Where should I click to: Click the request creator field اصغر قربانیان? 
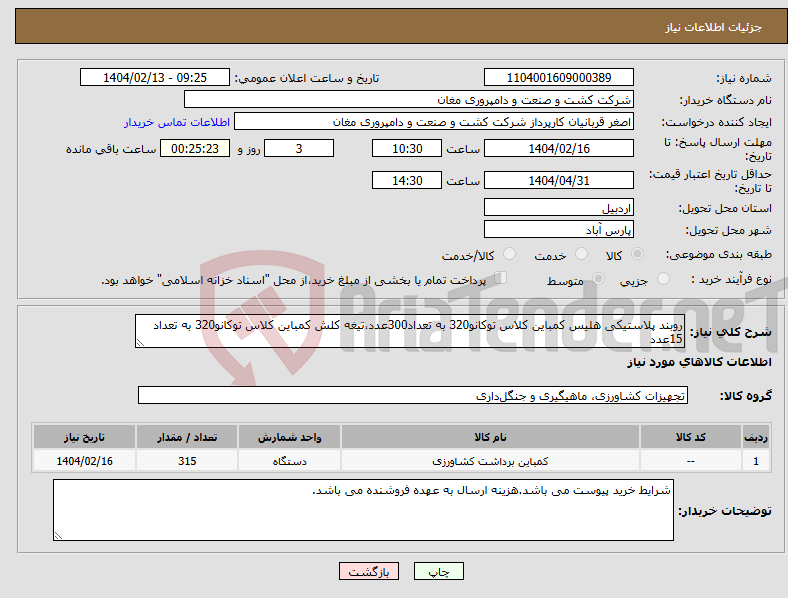434,122
